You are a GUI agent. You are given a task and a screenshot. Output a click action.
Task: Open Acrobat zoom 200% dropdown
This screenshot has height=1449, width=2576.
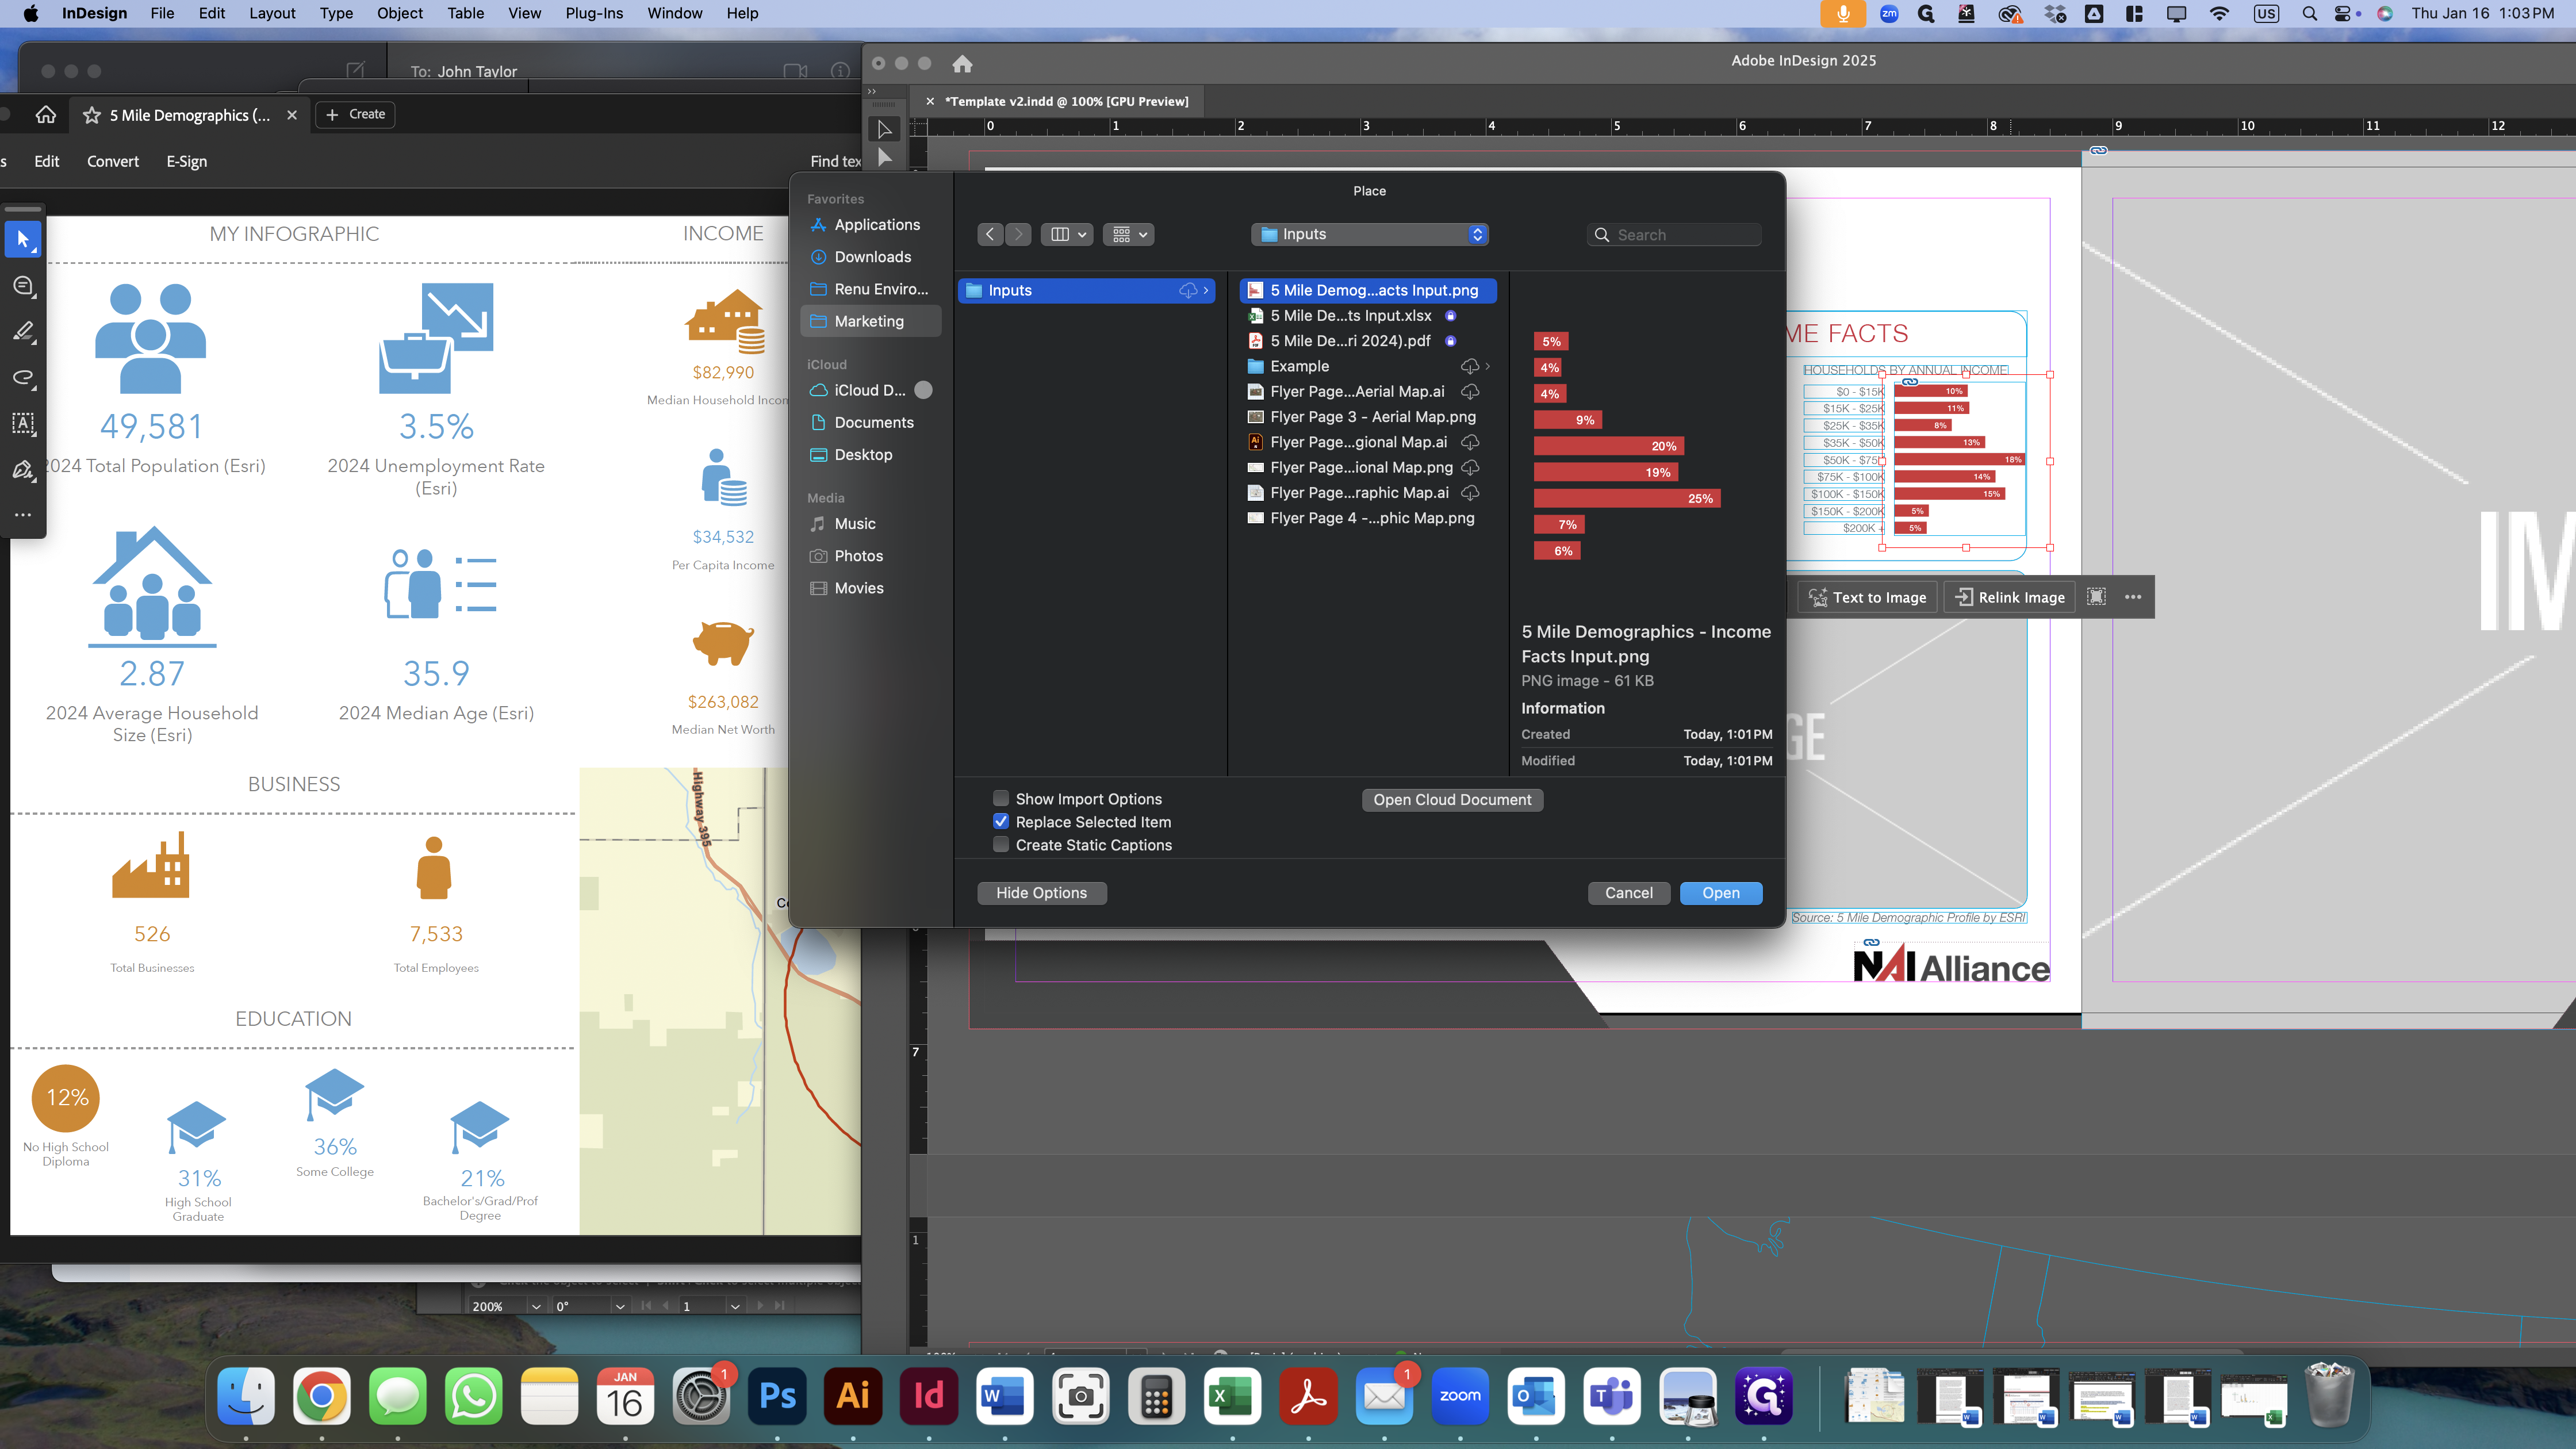(x=536, y=1306)
